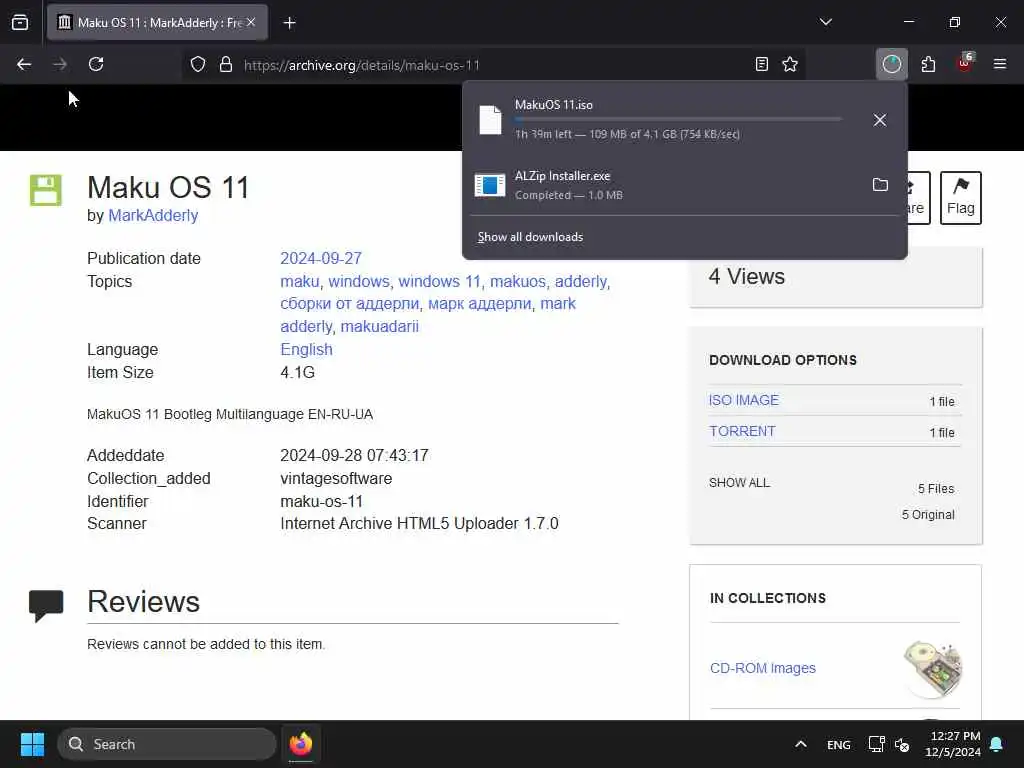This screenshot has width=1024, height=768.
Task: Download via the TORRENT option
Action: tap(742, 432)
